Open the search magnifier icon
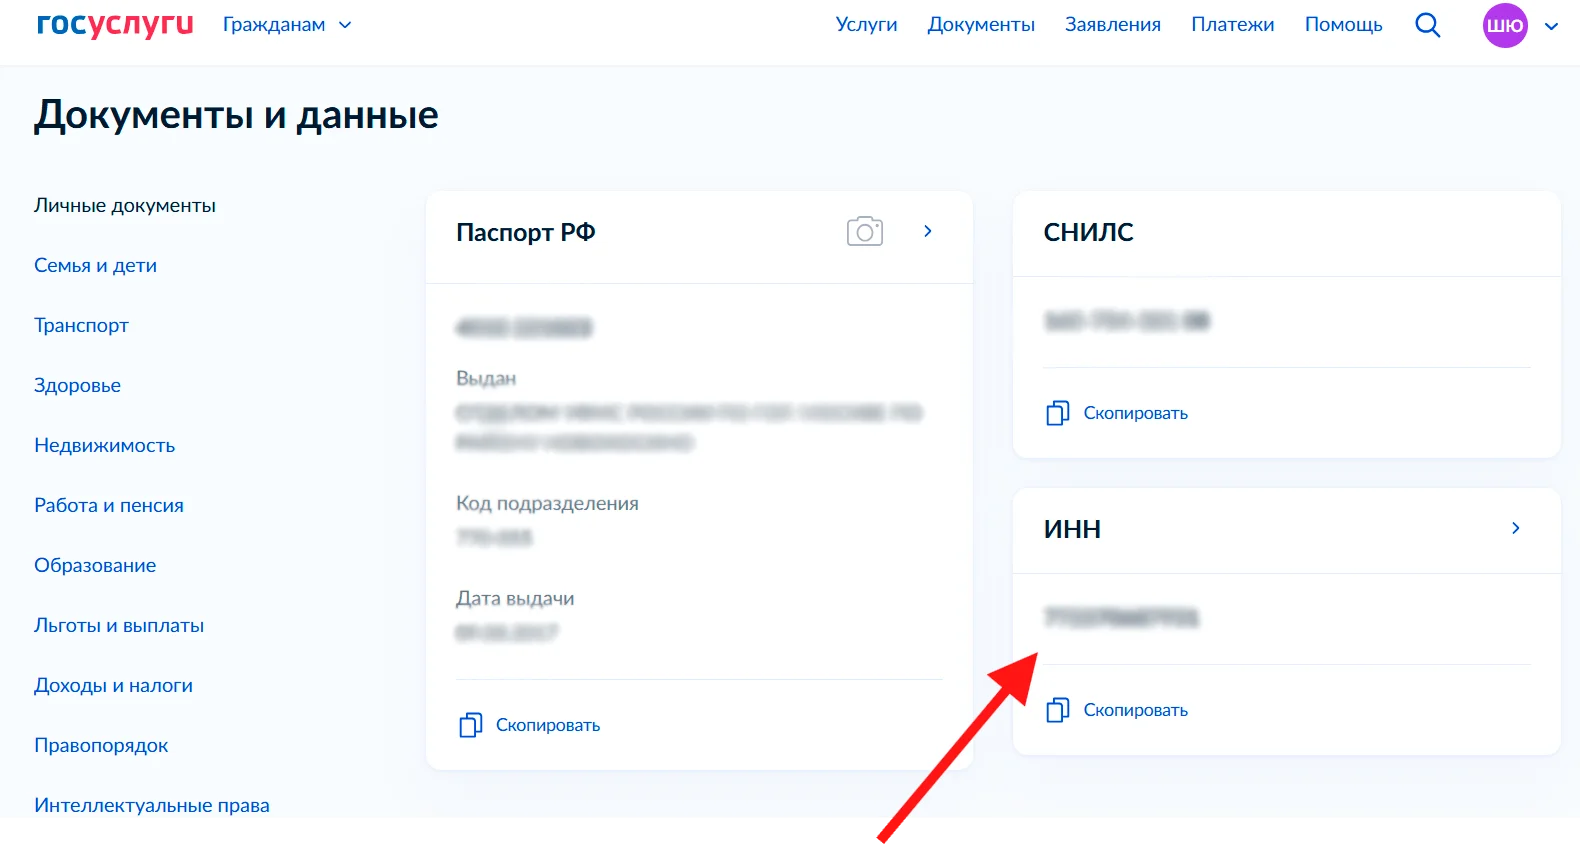The image size is (1580, 844). tap(1427, 25)
